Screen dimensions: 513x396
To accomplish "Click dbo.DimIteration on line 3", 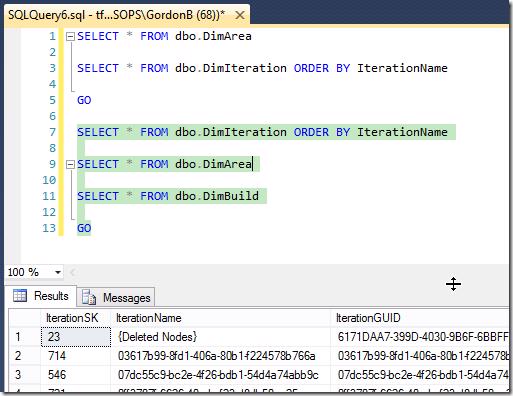I will coord(231,68).
